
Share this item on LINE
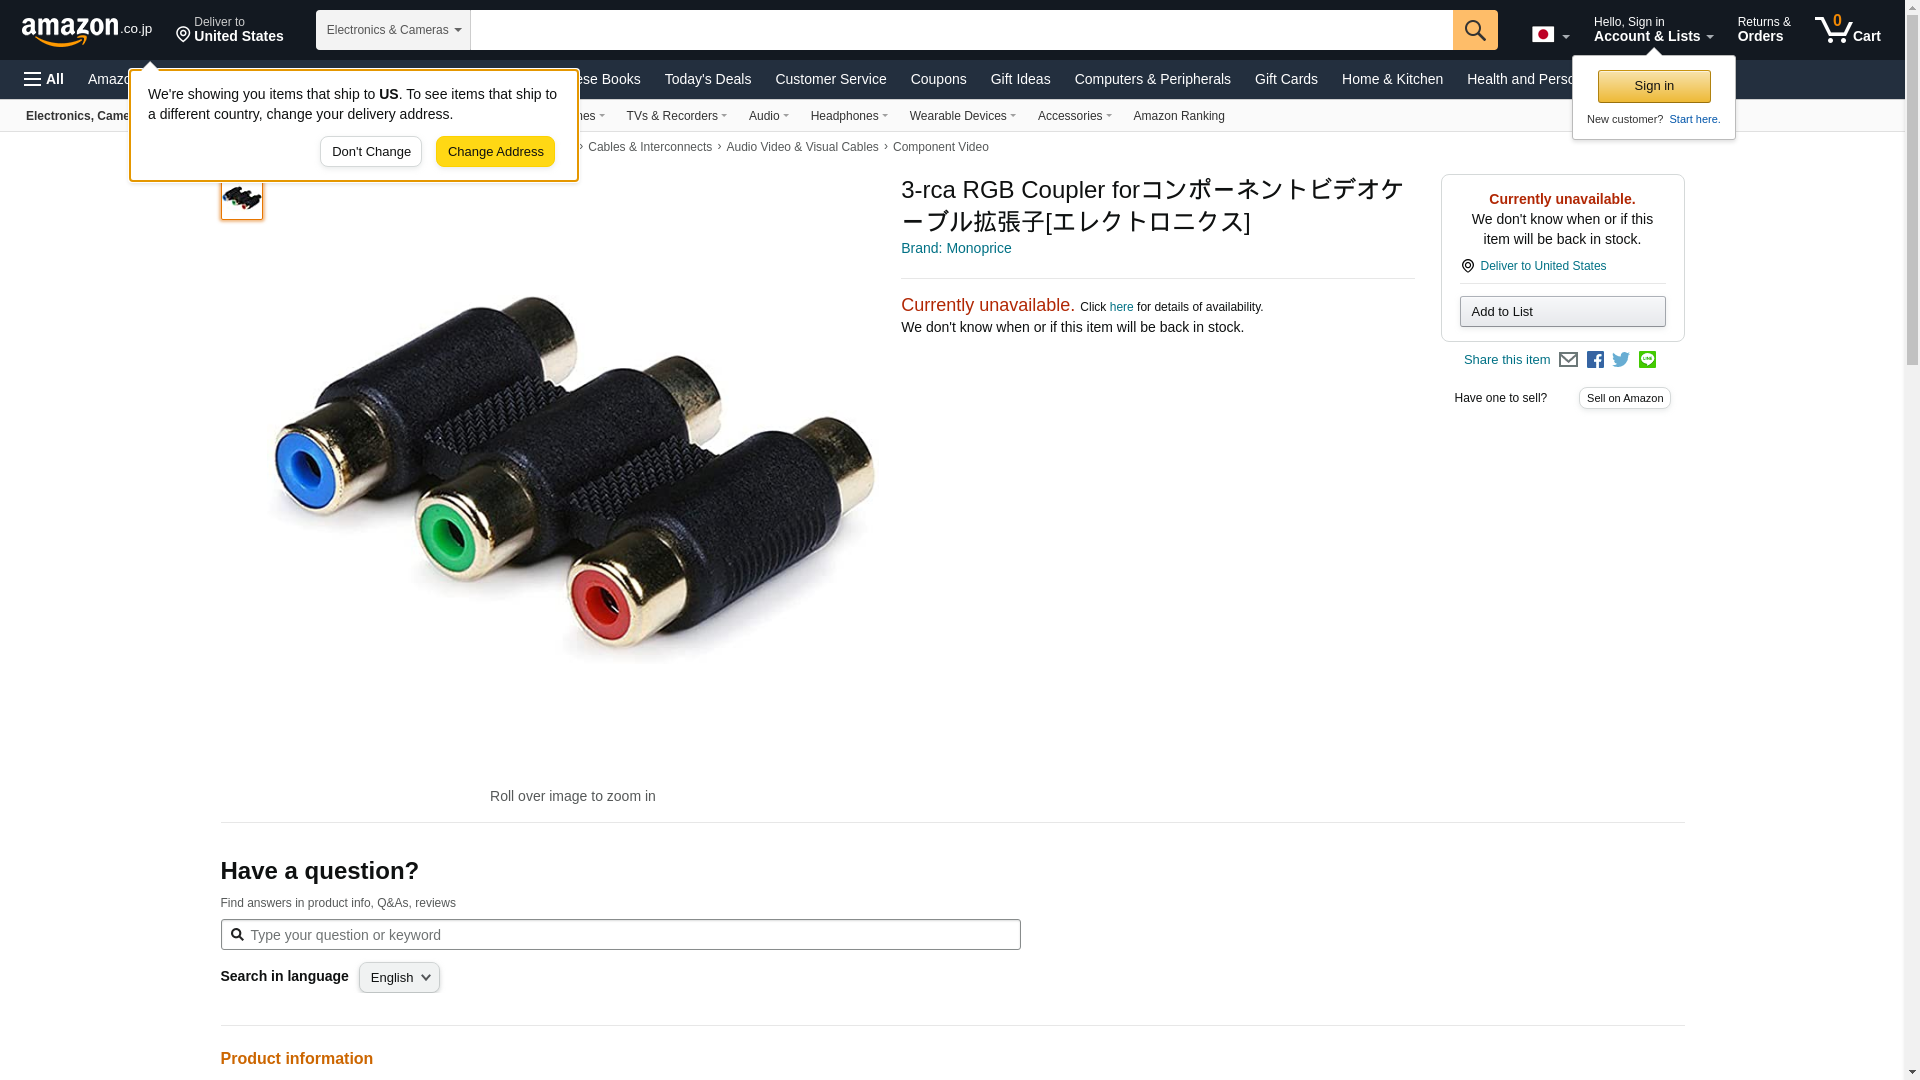pos(1647,360)
